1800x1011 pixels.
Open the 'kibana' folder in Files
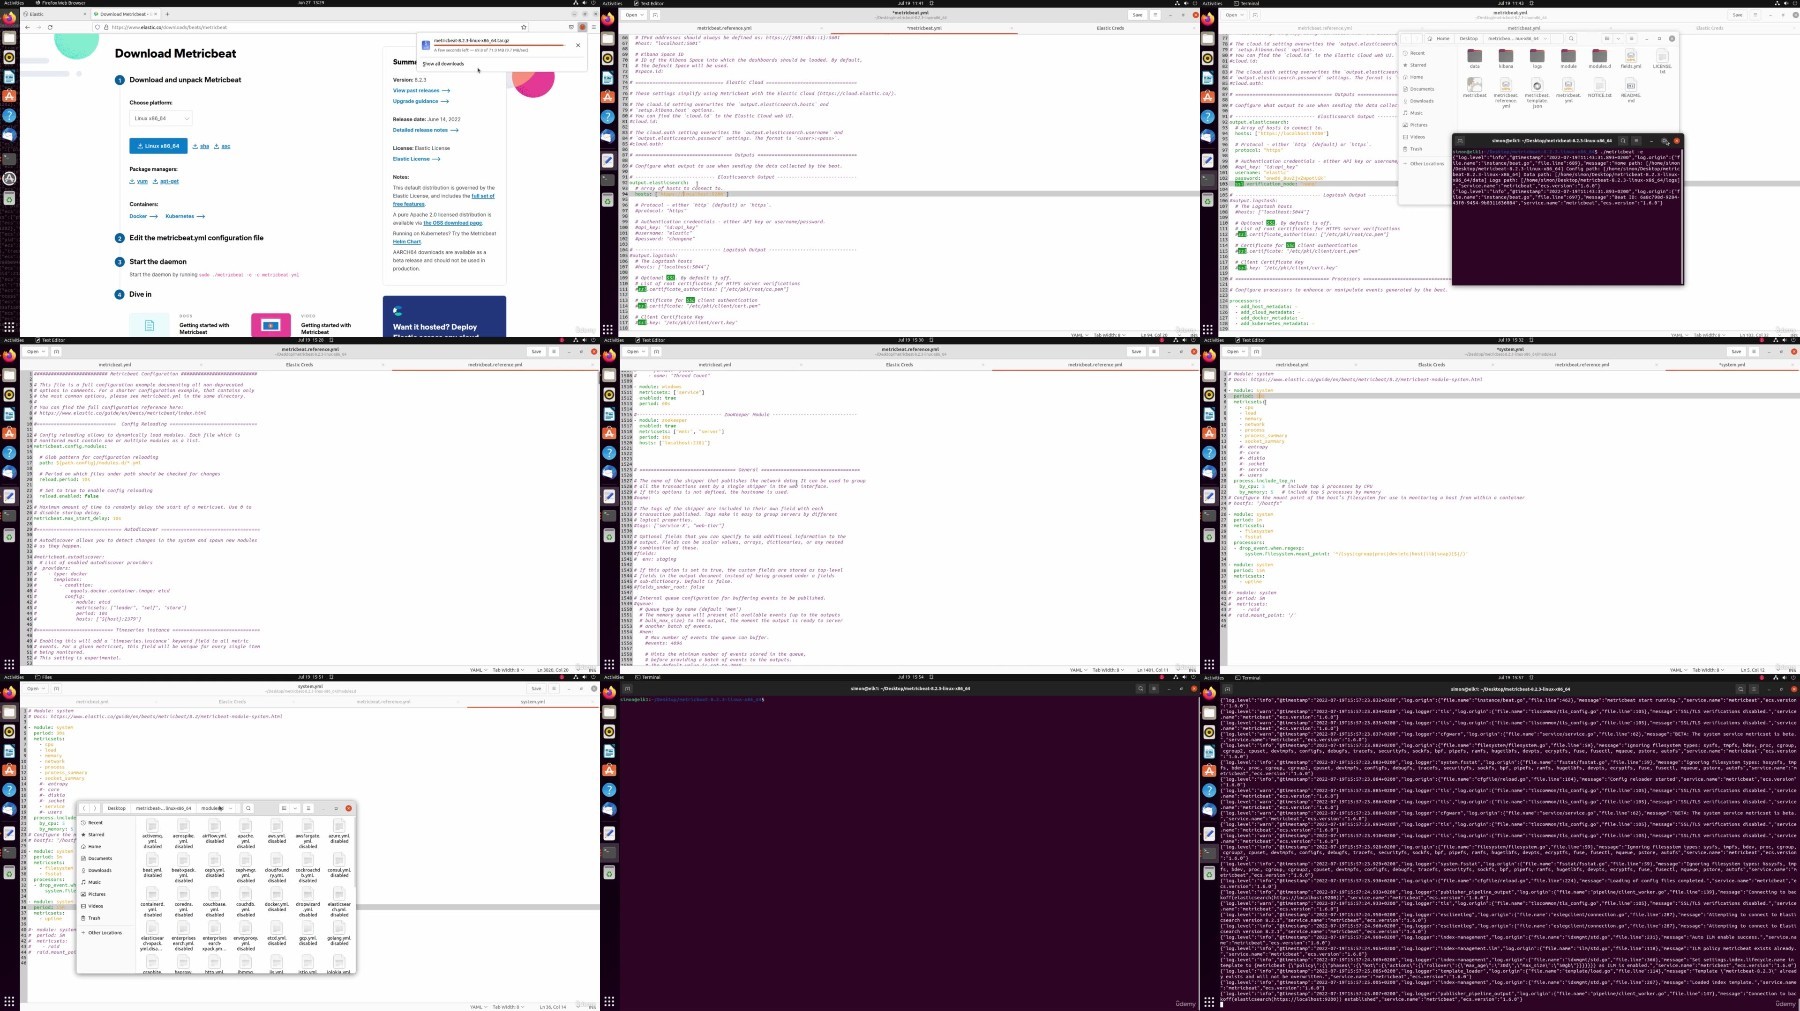1506,59
